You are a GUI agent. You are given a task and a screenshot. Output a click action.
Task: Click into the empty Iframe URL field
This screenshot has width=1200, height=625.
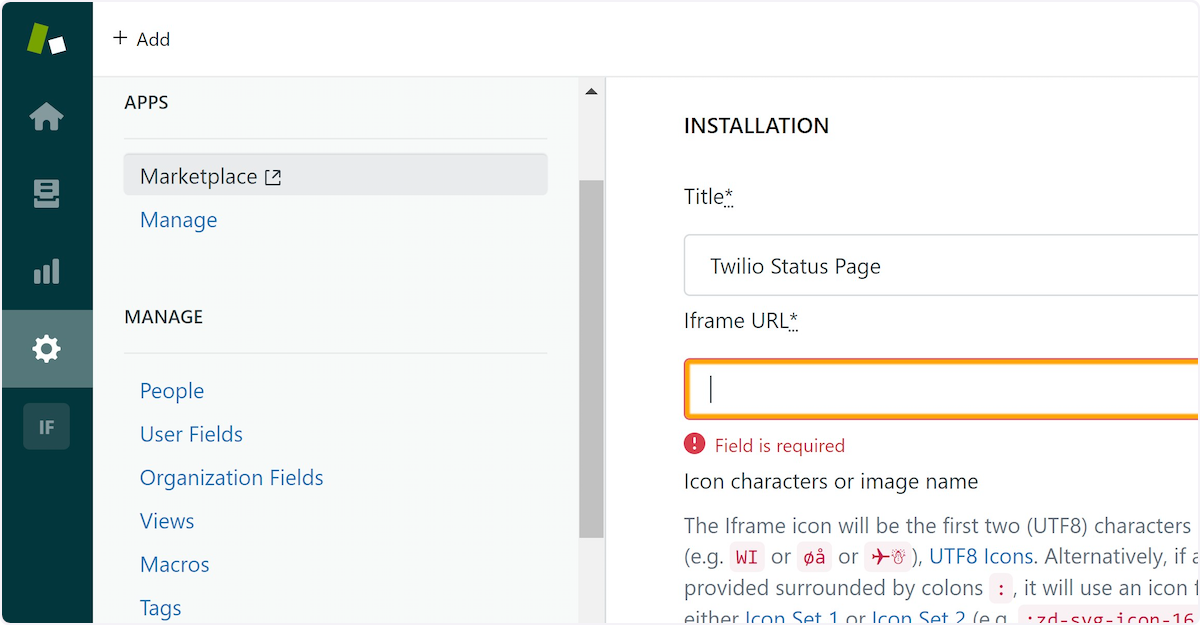click(x=941, y=389)
